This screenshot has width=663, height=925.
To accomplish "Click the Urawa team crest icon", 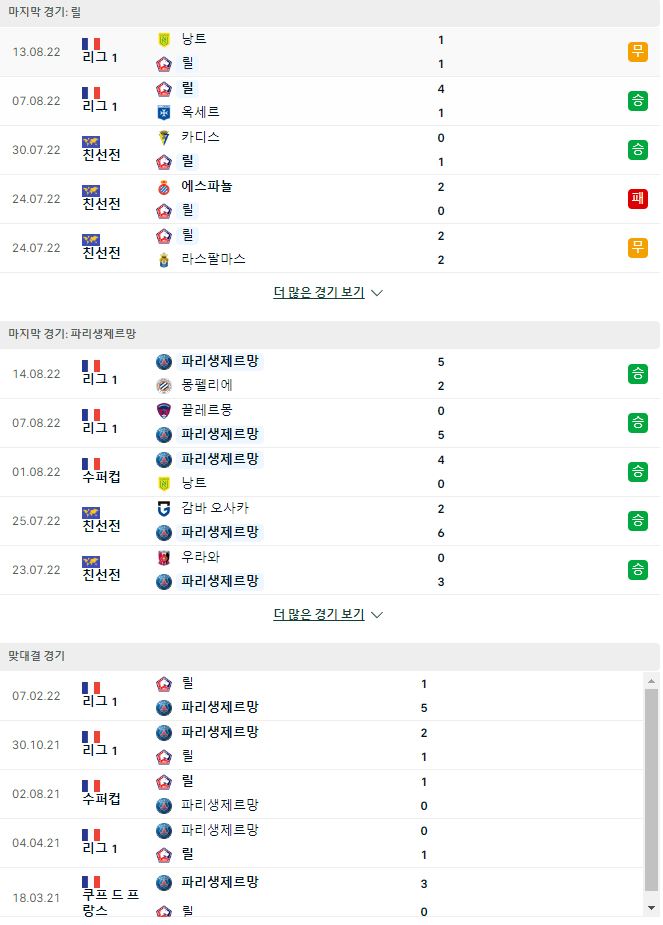I will 164,557.
